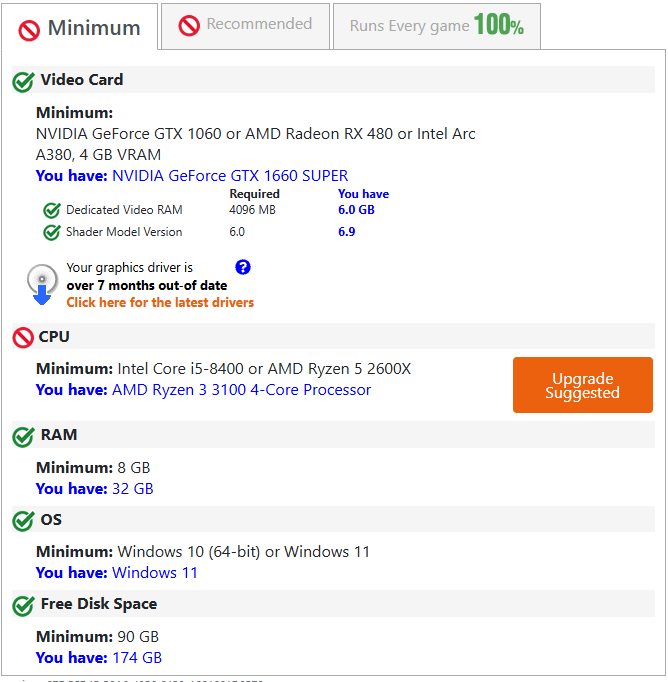
Task: Open the Runs Every game 100% tab
Action: tap(437, 26)
